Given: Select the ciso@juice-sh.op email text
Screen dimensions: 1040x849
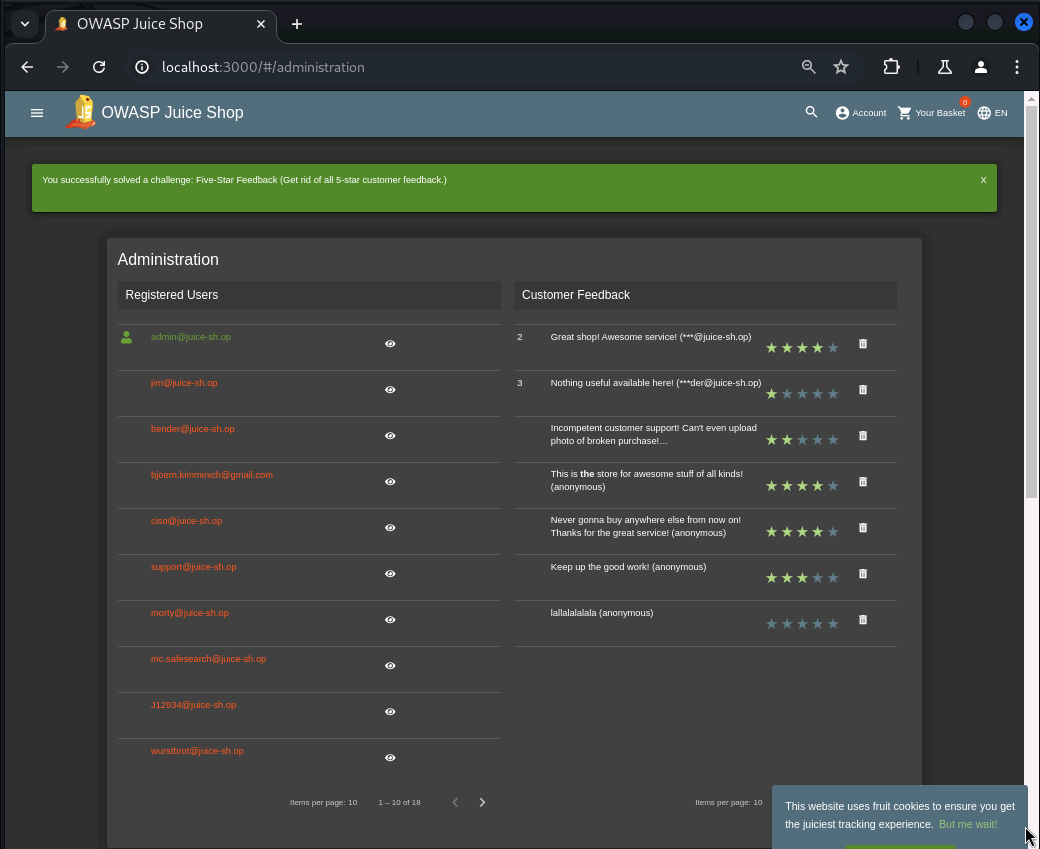Looking at the screenshot, I should pyautogui.click(x=186, y=521).
